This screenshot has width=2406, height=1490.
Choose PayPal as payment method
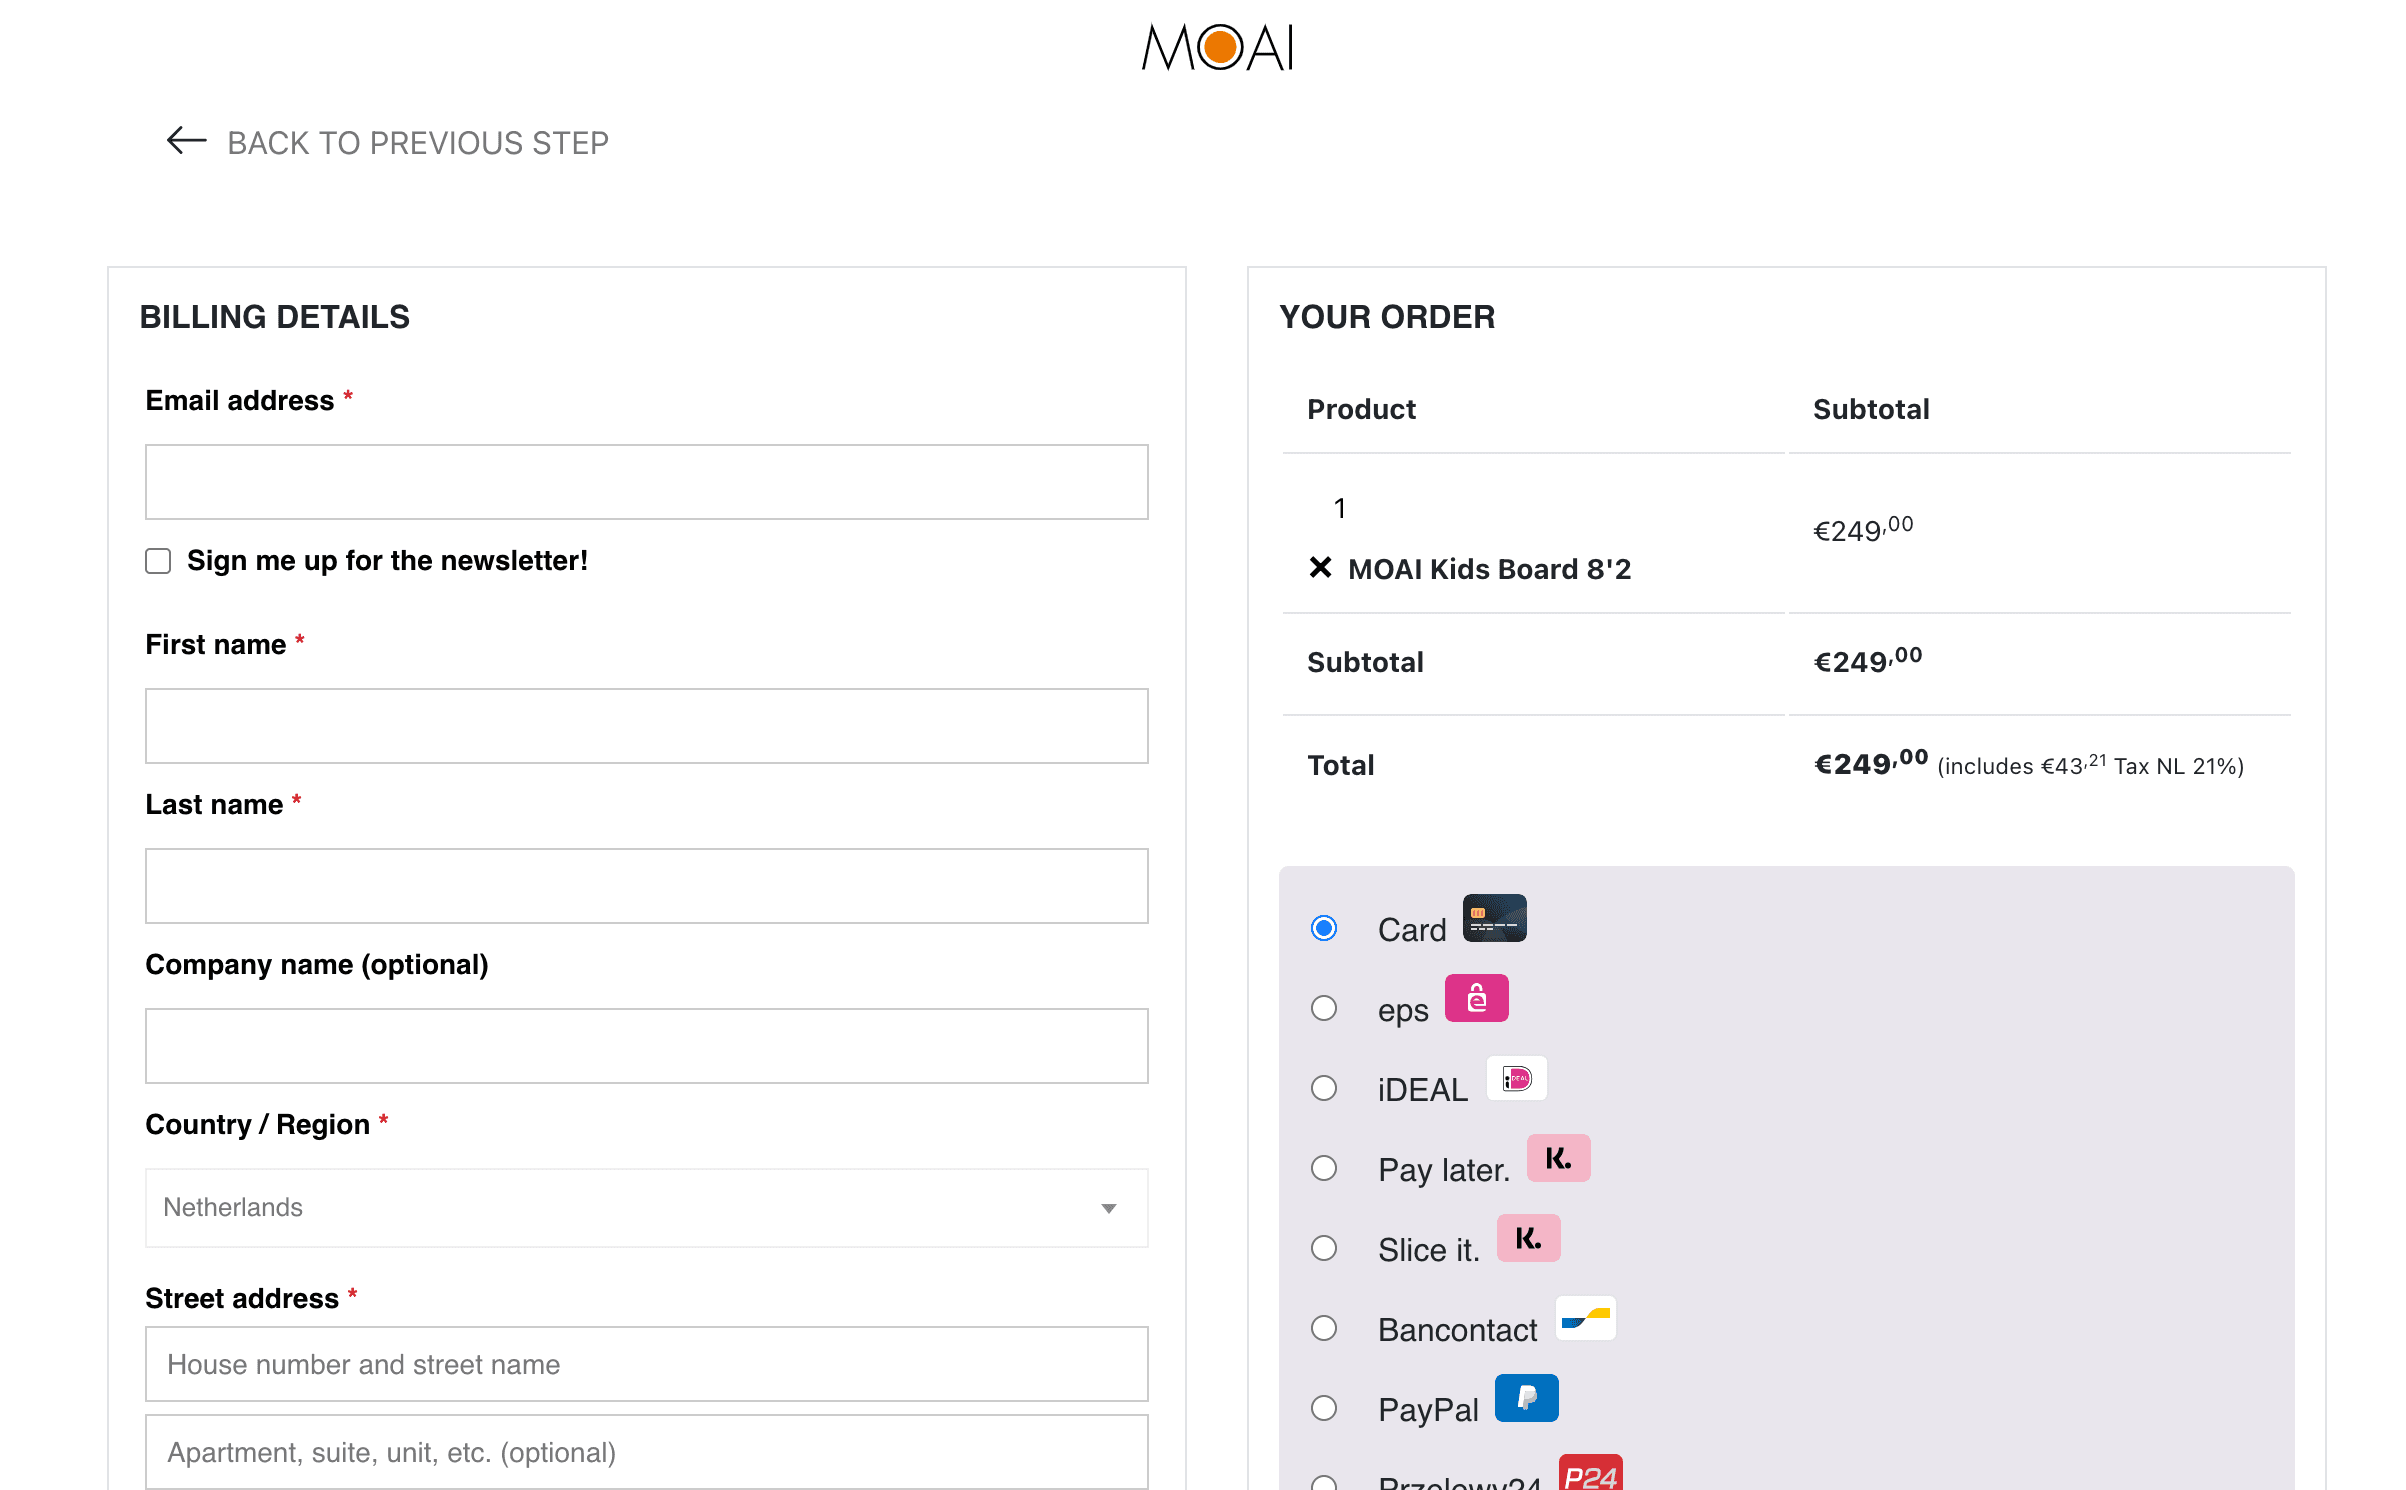[1324, 1408]
